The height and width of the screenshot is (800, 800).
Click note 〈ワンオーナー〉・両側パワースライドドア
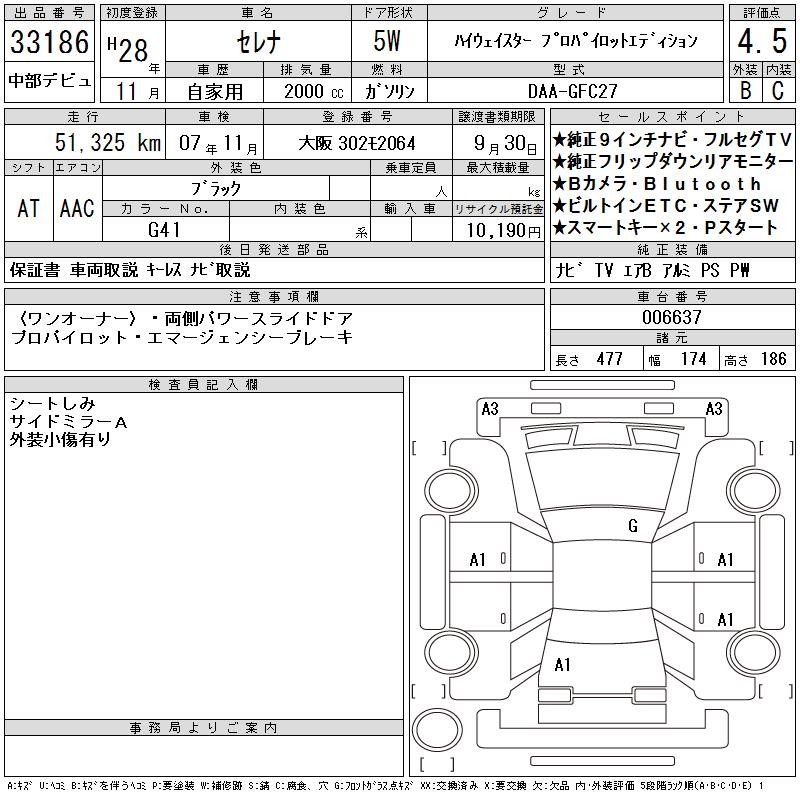(184, 319)
